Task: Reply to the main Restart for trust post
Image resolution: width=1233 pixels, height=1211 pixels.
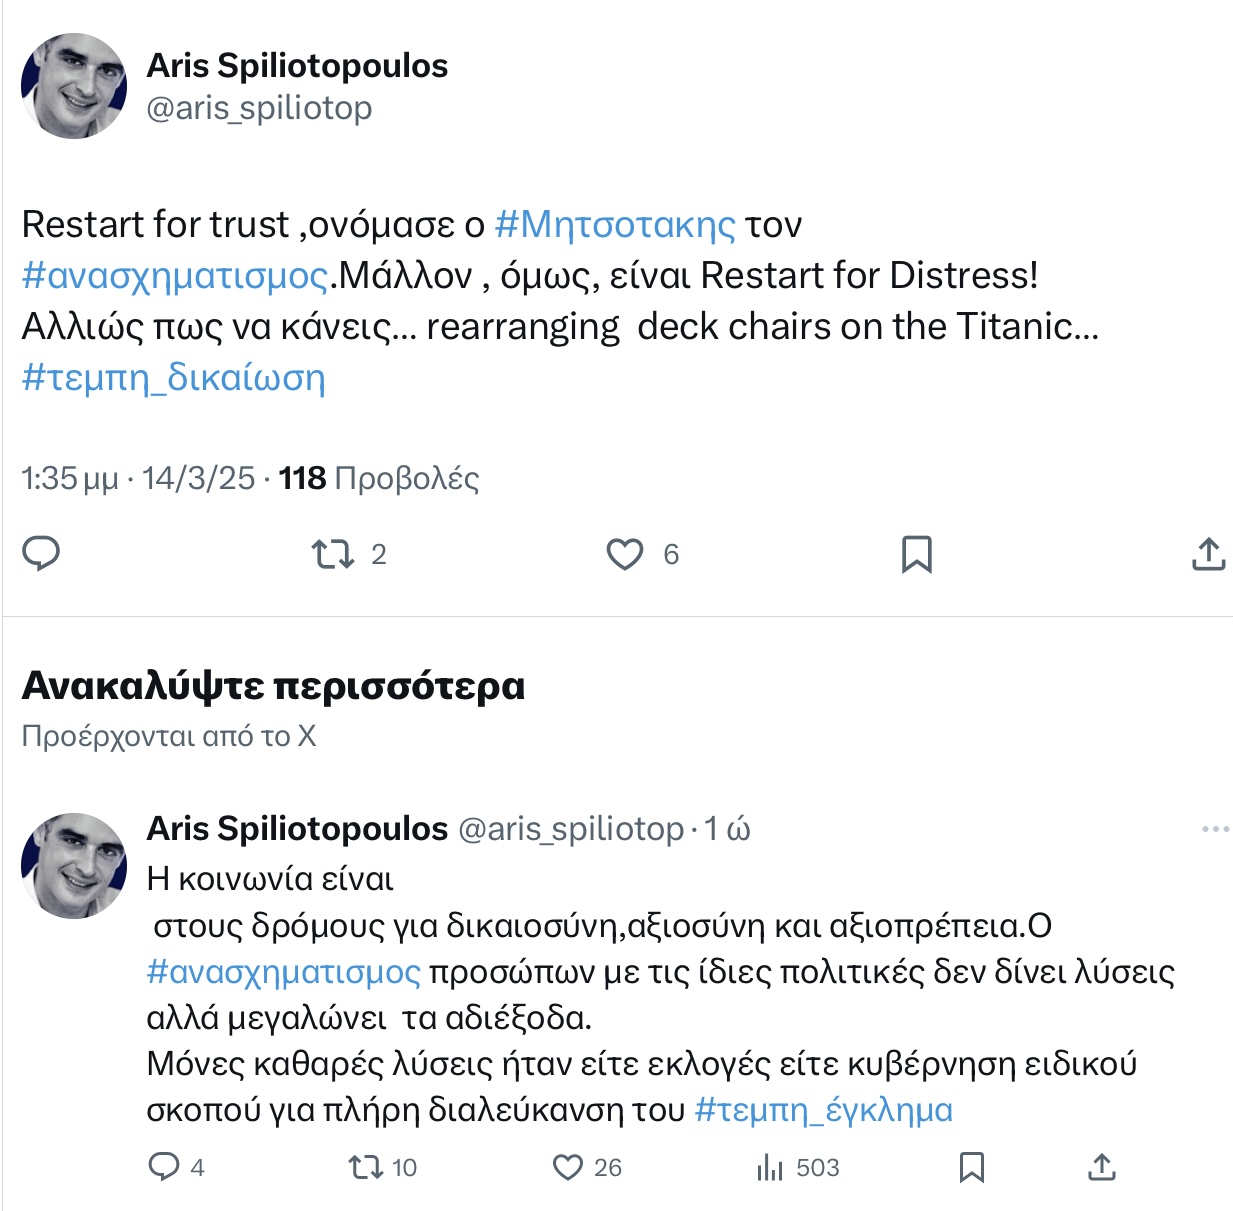Action: click(41, 554)
